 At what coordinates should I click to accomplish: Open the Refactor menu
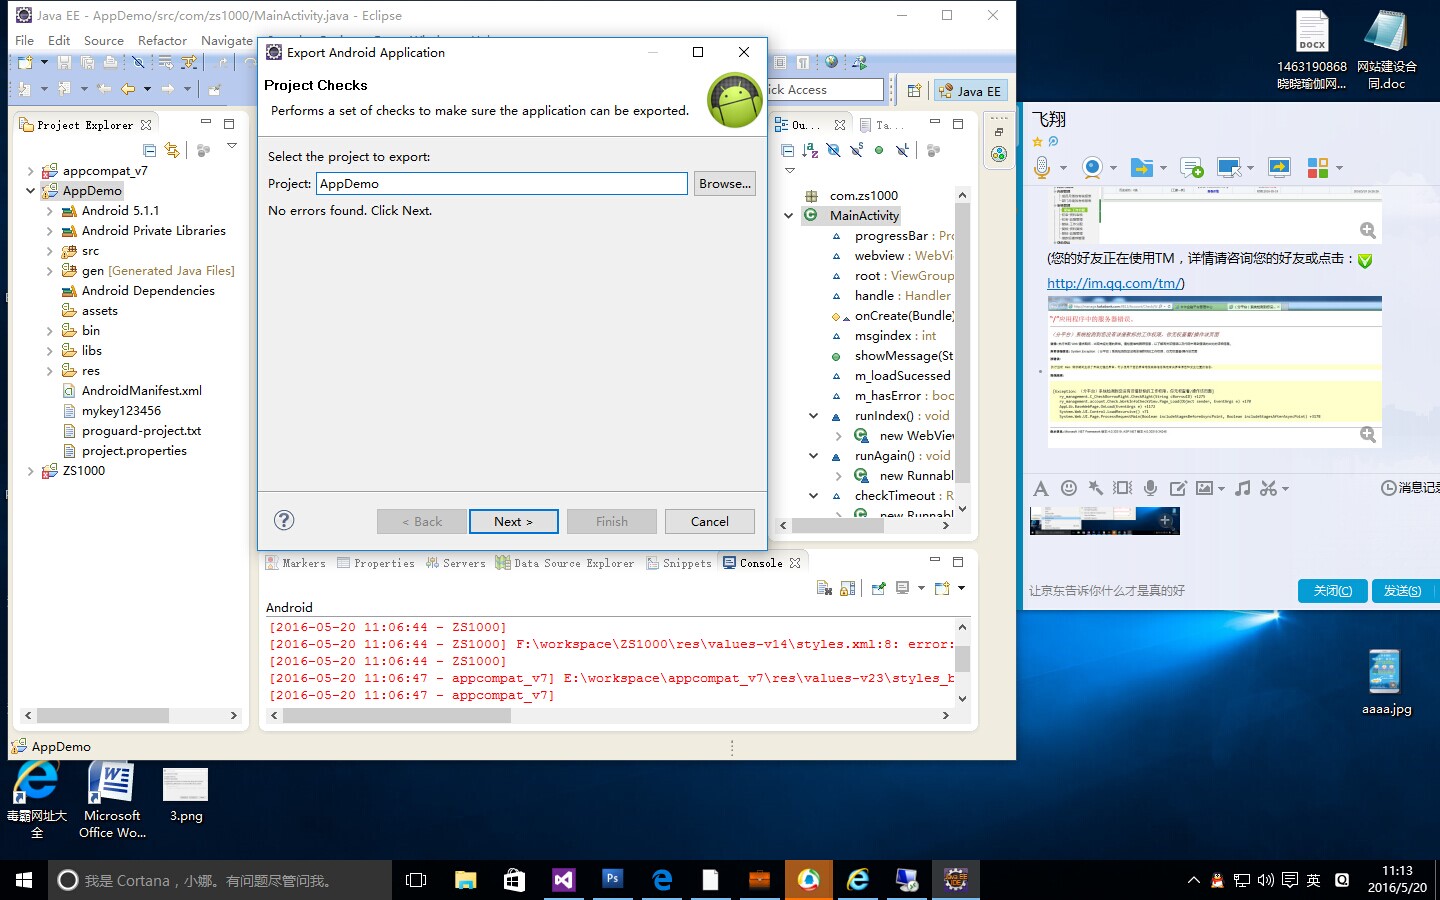pyautogui.click(x=162, y=40)
